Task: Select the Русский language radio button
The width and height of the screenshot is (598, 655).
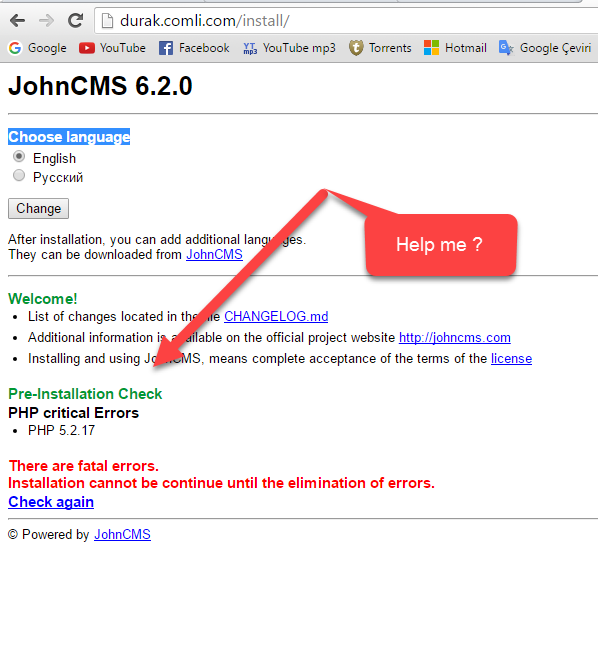Action: 19,175
